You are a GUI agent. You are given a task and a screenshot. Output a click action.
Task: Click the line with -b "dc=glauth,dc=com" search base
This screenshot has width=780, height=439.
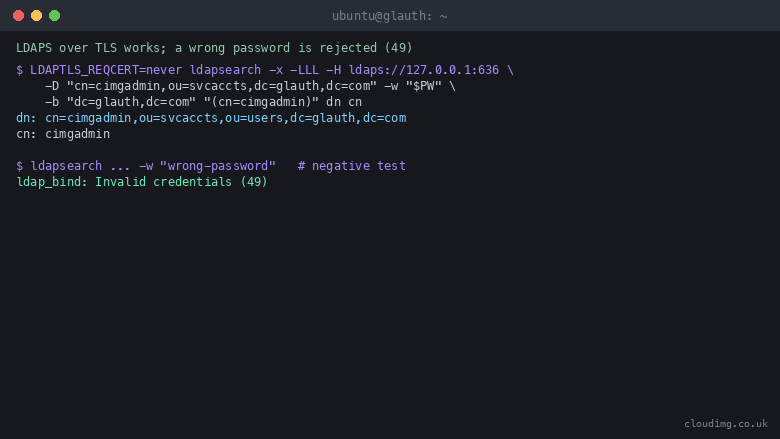pos(203,101)
